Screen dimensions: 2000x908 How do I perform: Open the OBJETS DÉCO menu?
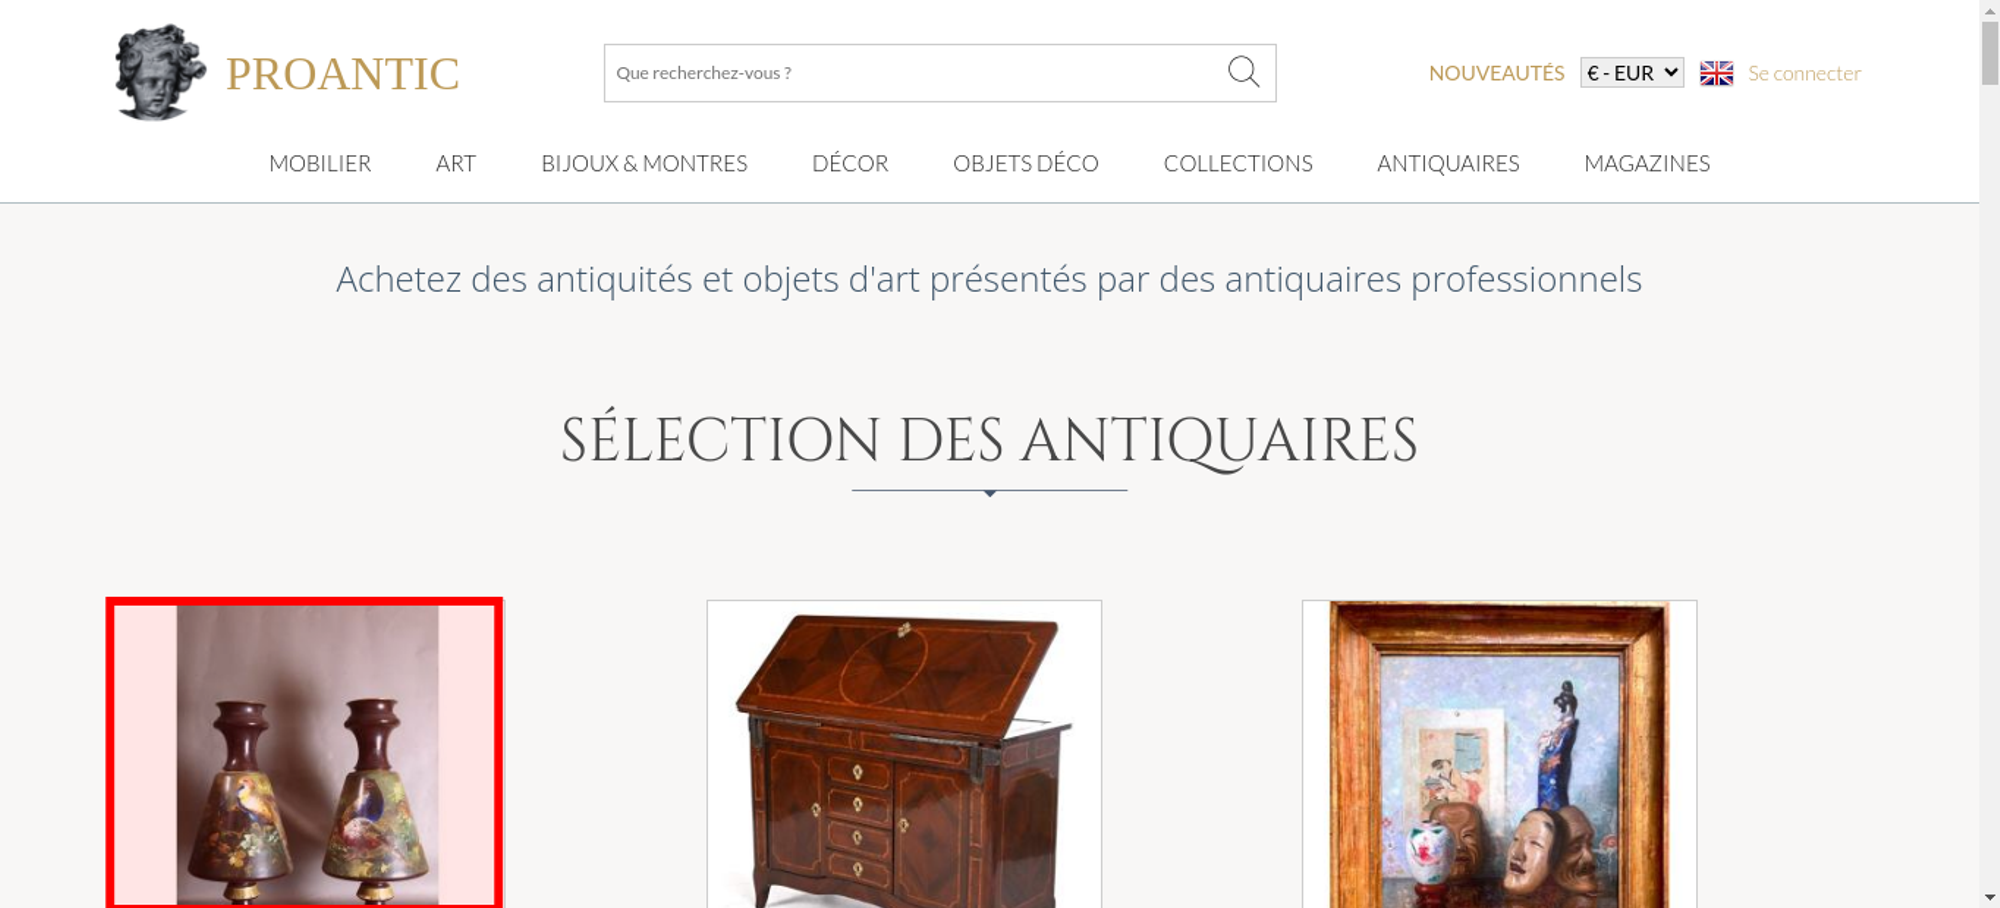click(1026, 163)
